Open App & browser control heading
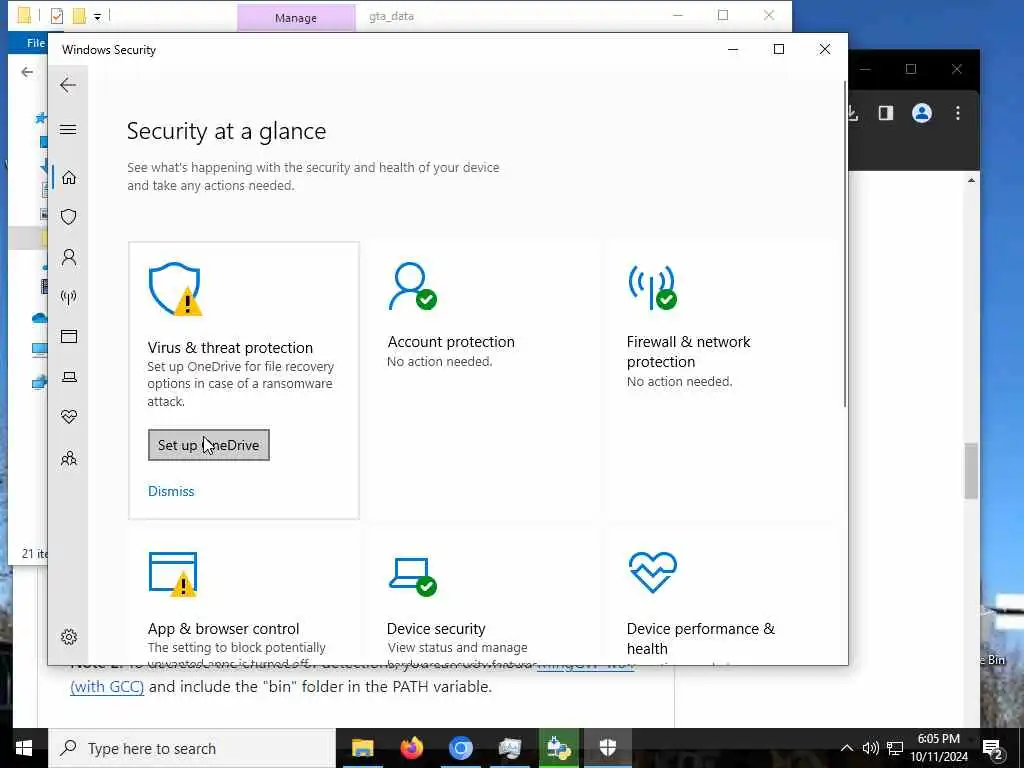Viewport: 1024px width, 768px height. pos(223,628)
